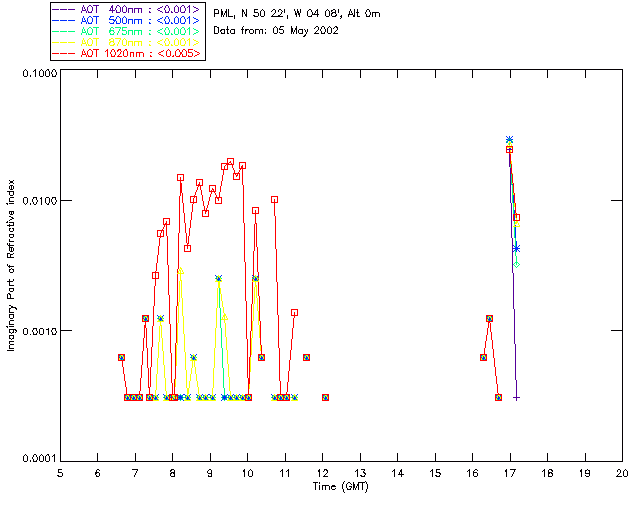Click the 0.0001 y-axis tick label

pos(39,459)
